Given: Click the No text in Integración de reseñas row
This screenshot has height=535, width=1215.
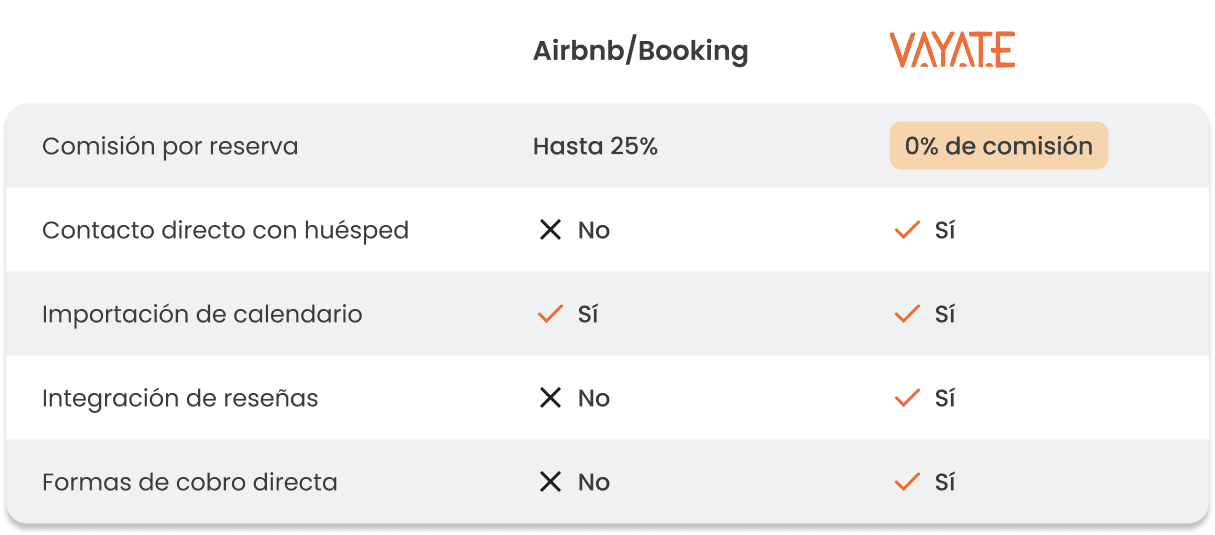Looking at the screenshot, I should click(x=594, y=398).
